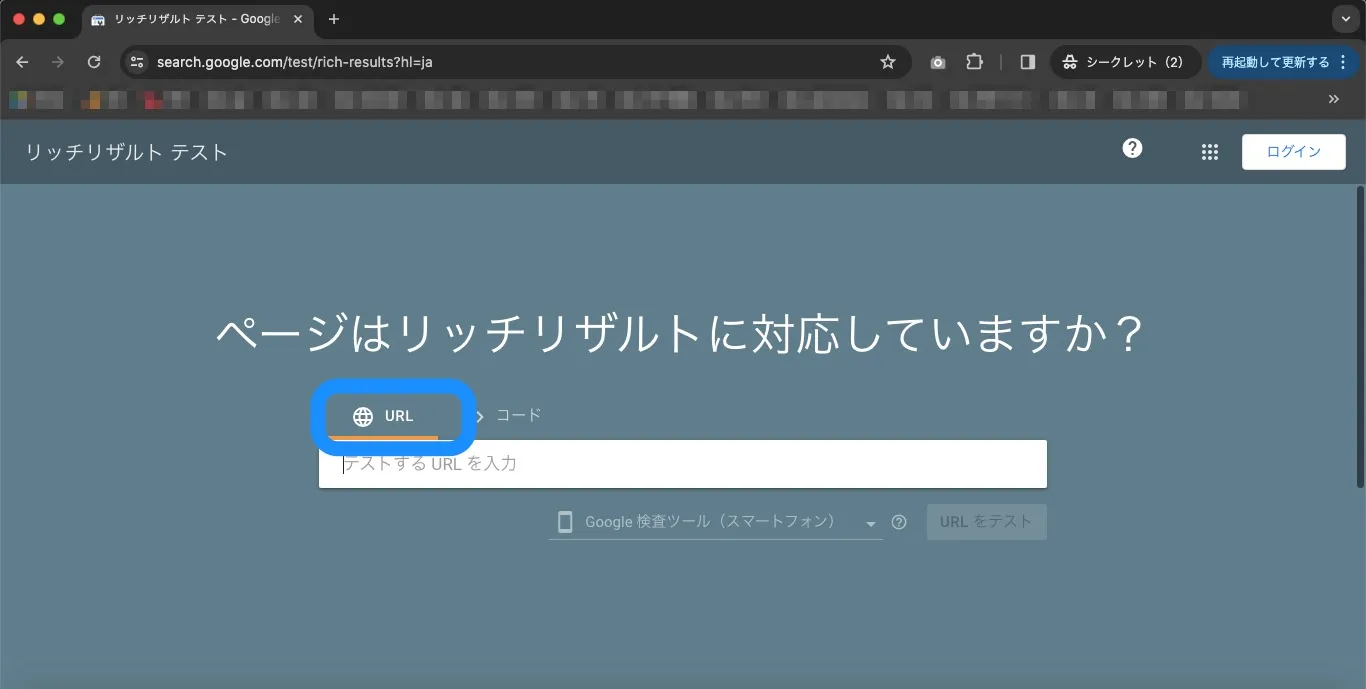This screenshot has height=689, width=1366.
Task: Open the Google 検査ツール（スマートフォン） dropdown
Action: click(715, 522)
